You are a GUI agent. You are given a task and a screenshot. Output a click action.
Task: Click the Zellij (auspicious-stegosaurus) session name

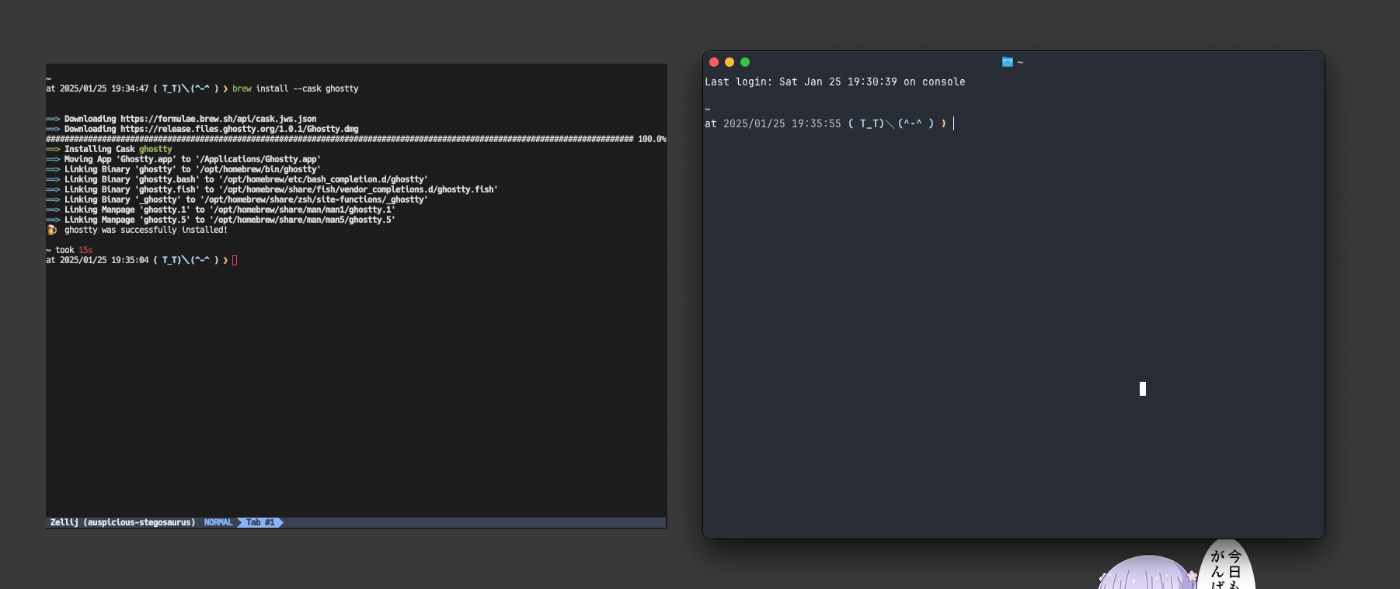[122, 522]
